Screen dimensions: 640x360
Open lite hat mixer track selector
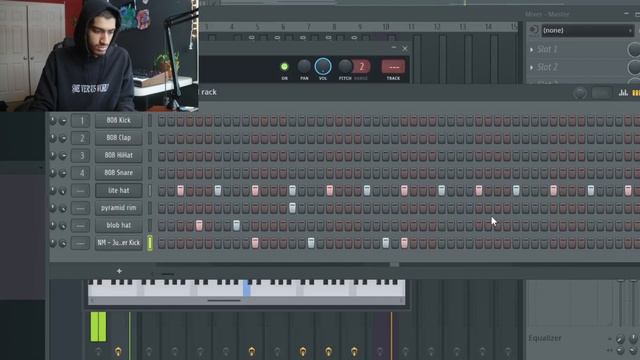[x=80, y=191]
